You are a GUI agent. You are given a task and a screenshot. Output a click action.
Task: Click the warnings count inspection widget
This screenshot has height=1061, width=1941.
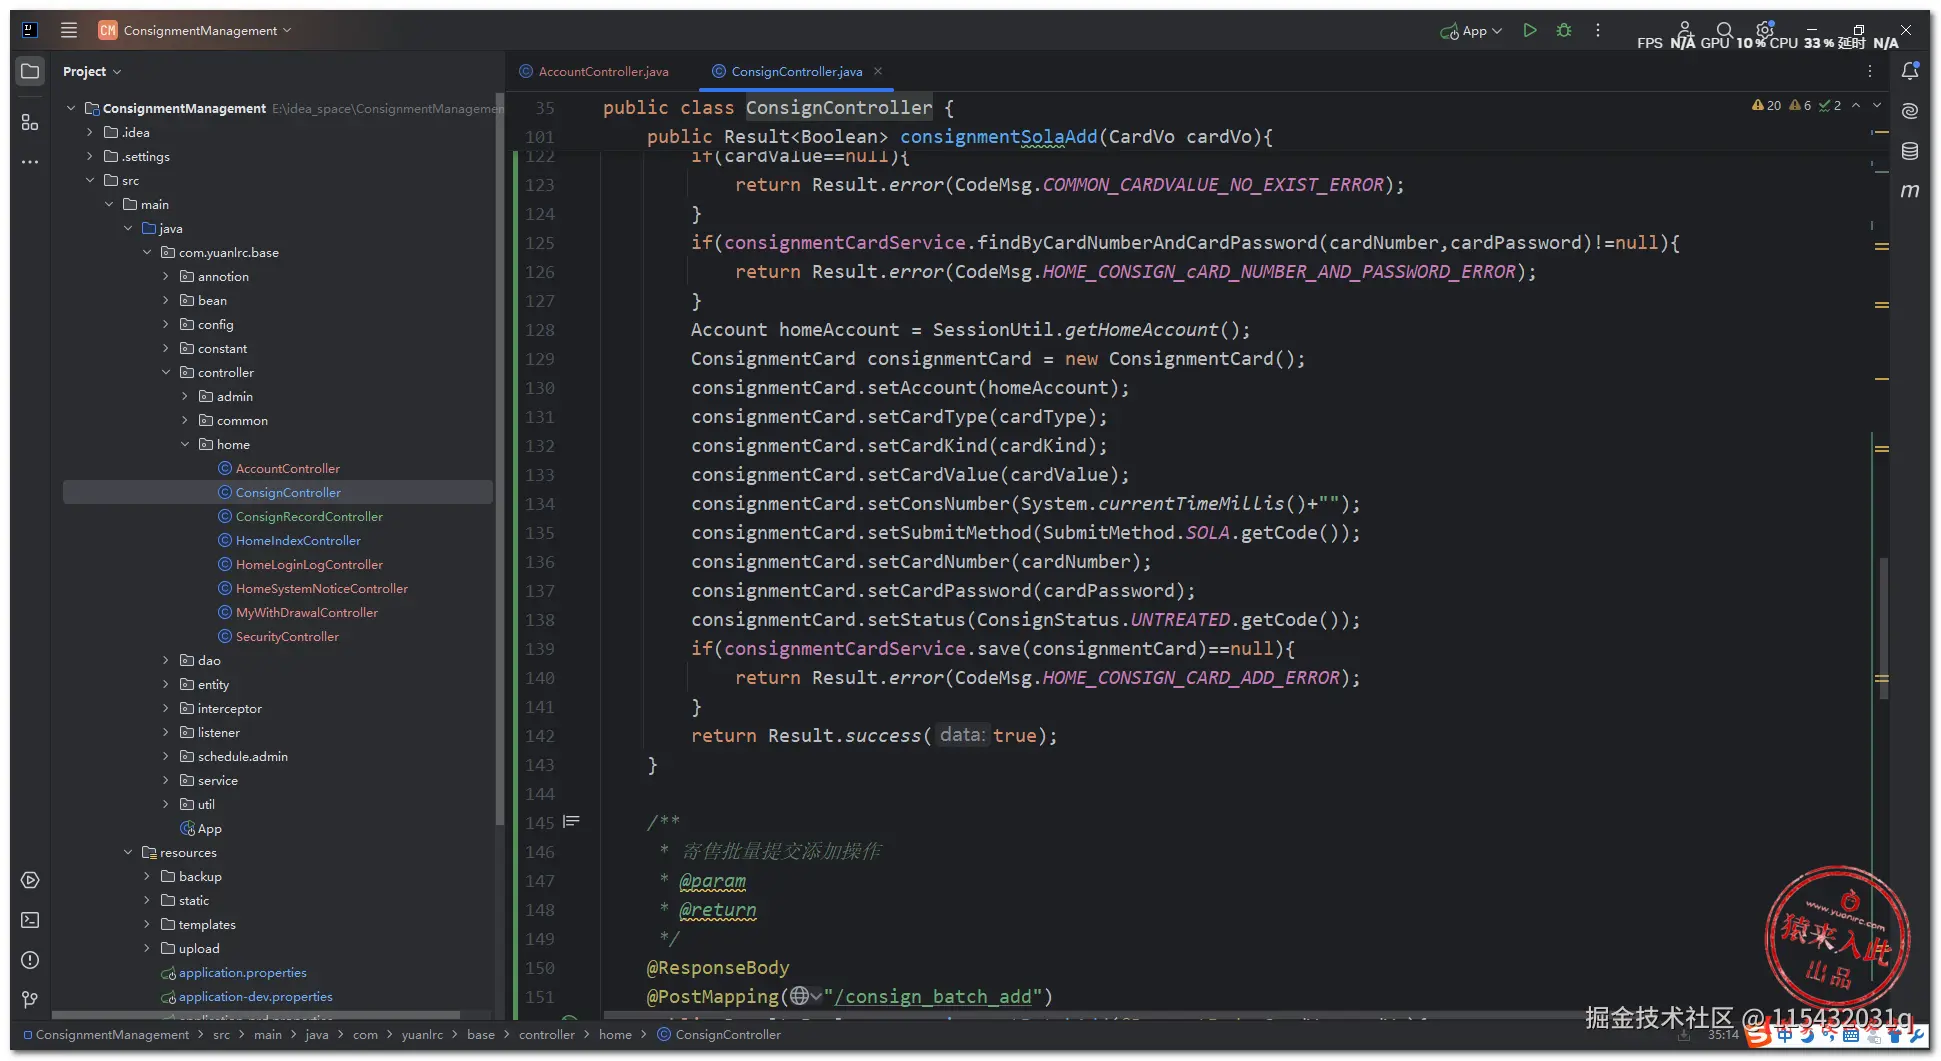pos(1766,105)
